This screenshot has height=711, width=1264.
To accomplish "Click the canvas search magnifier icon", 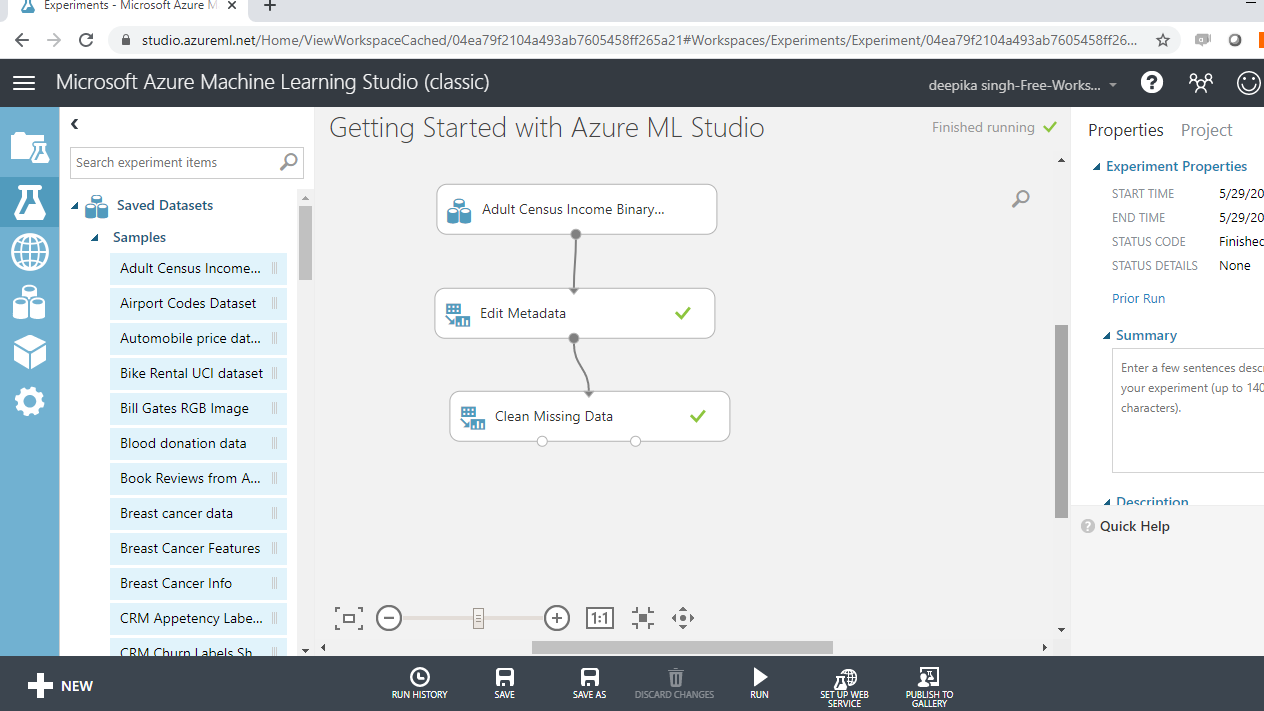I will [1020, 199].
